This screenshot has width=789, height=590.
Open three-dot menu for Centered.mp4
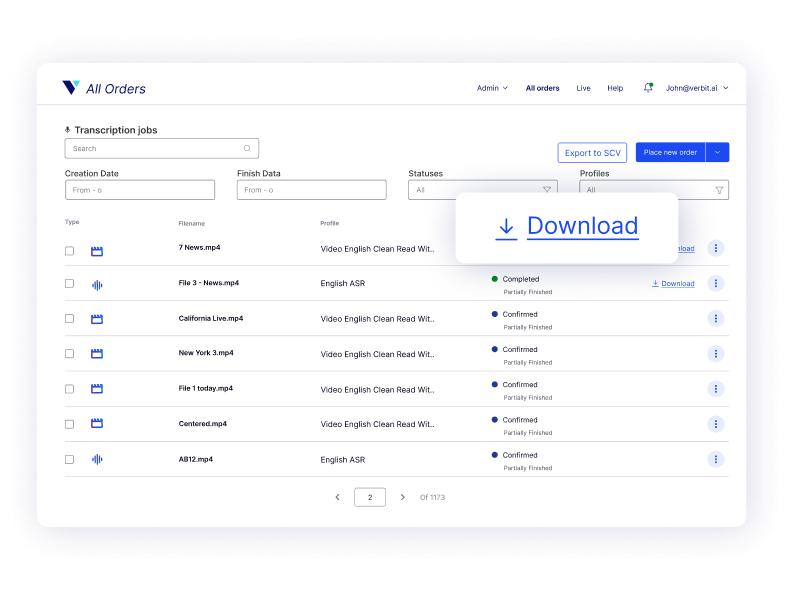click(x=715, y=424)
